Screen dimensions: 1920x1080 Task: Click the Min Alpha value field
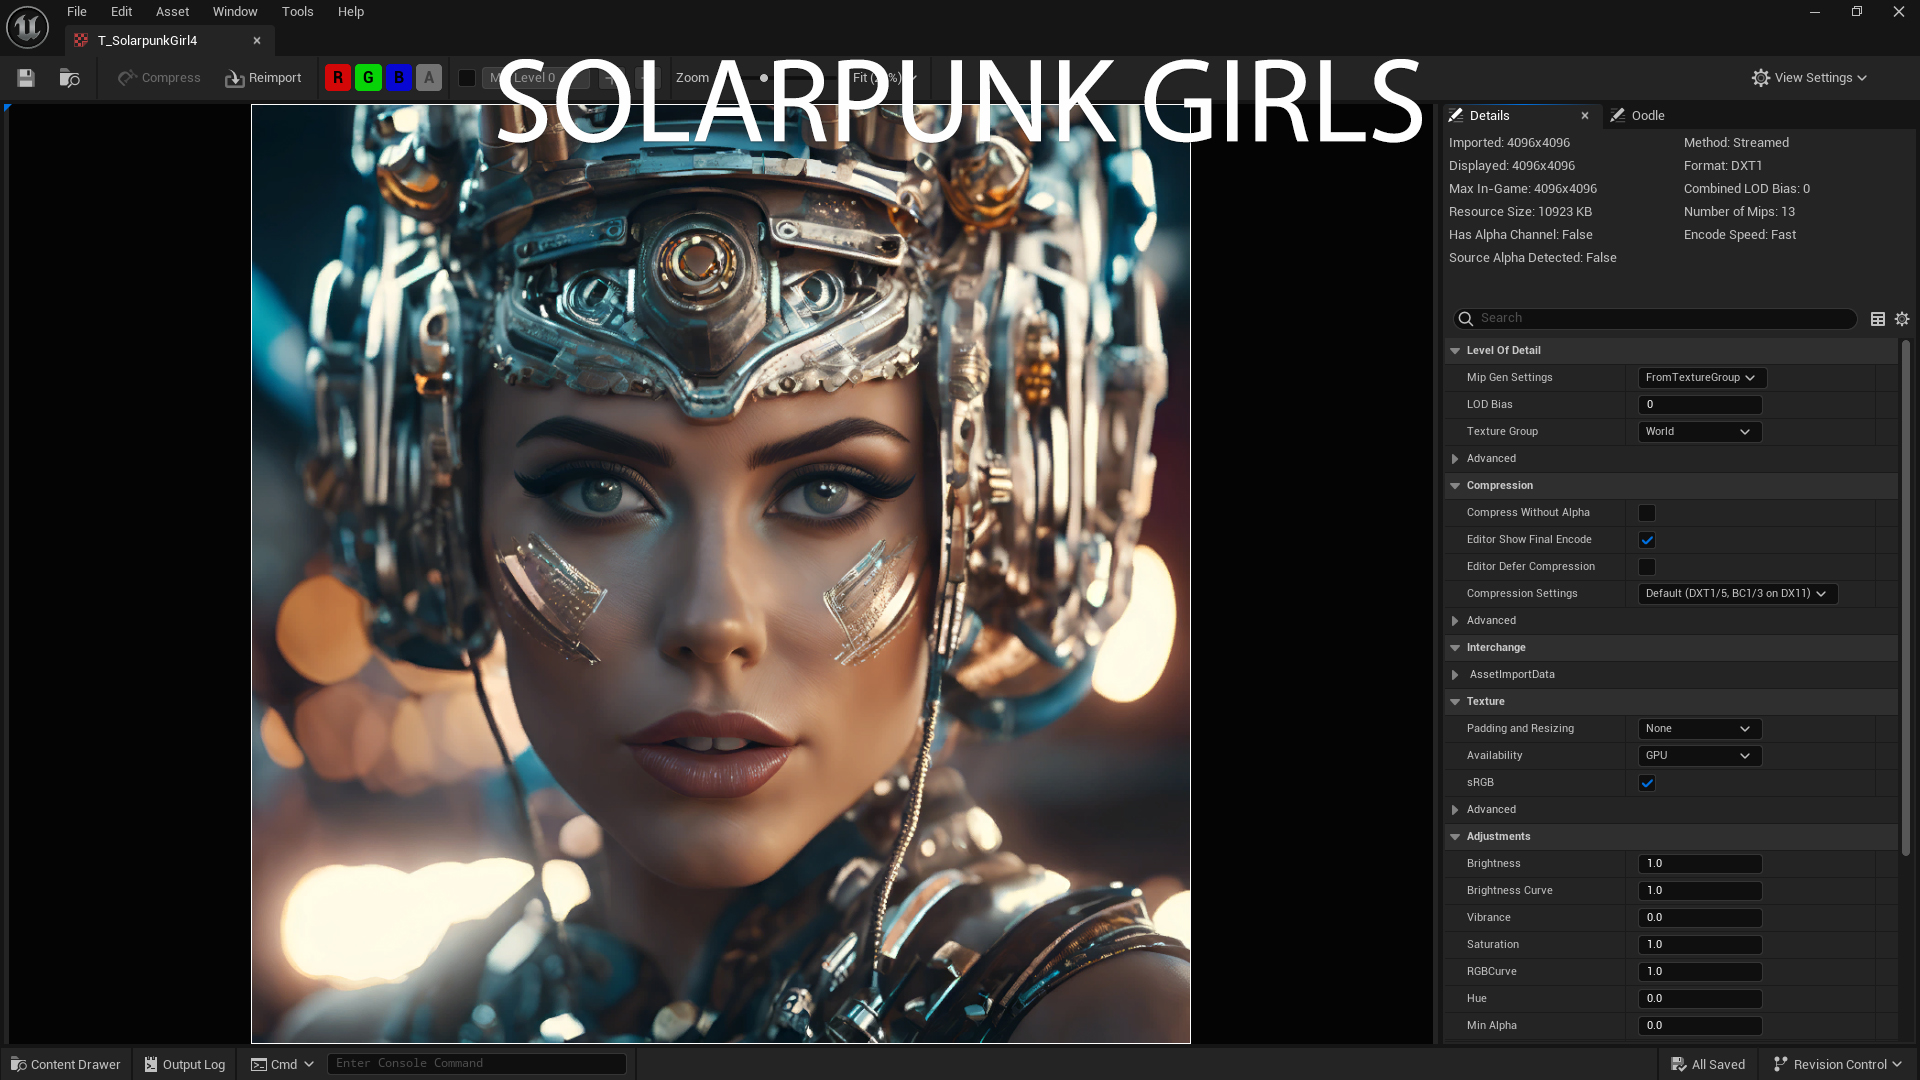point(1700,1026)
